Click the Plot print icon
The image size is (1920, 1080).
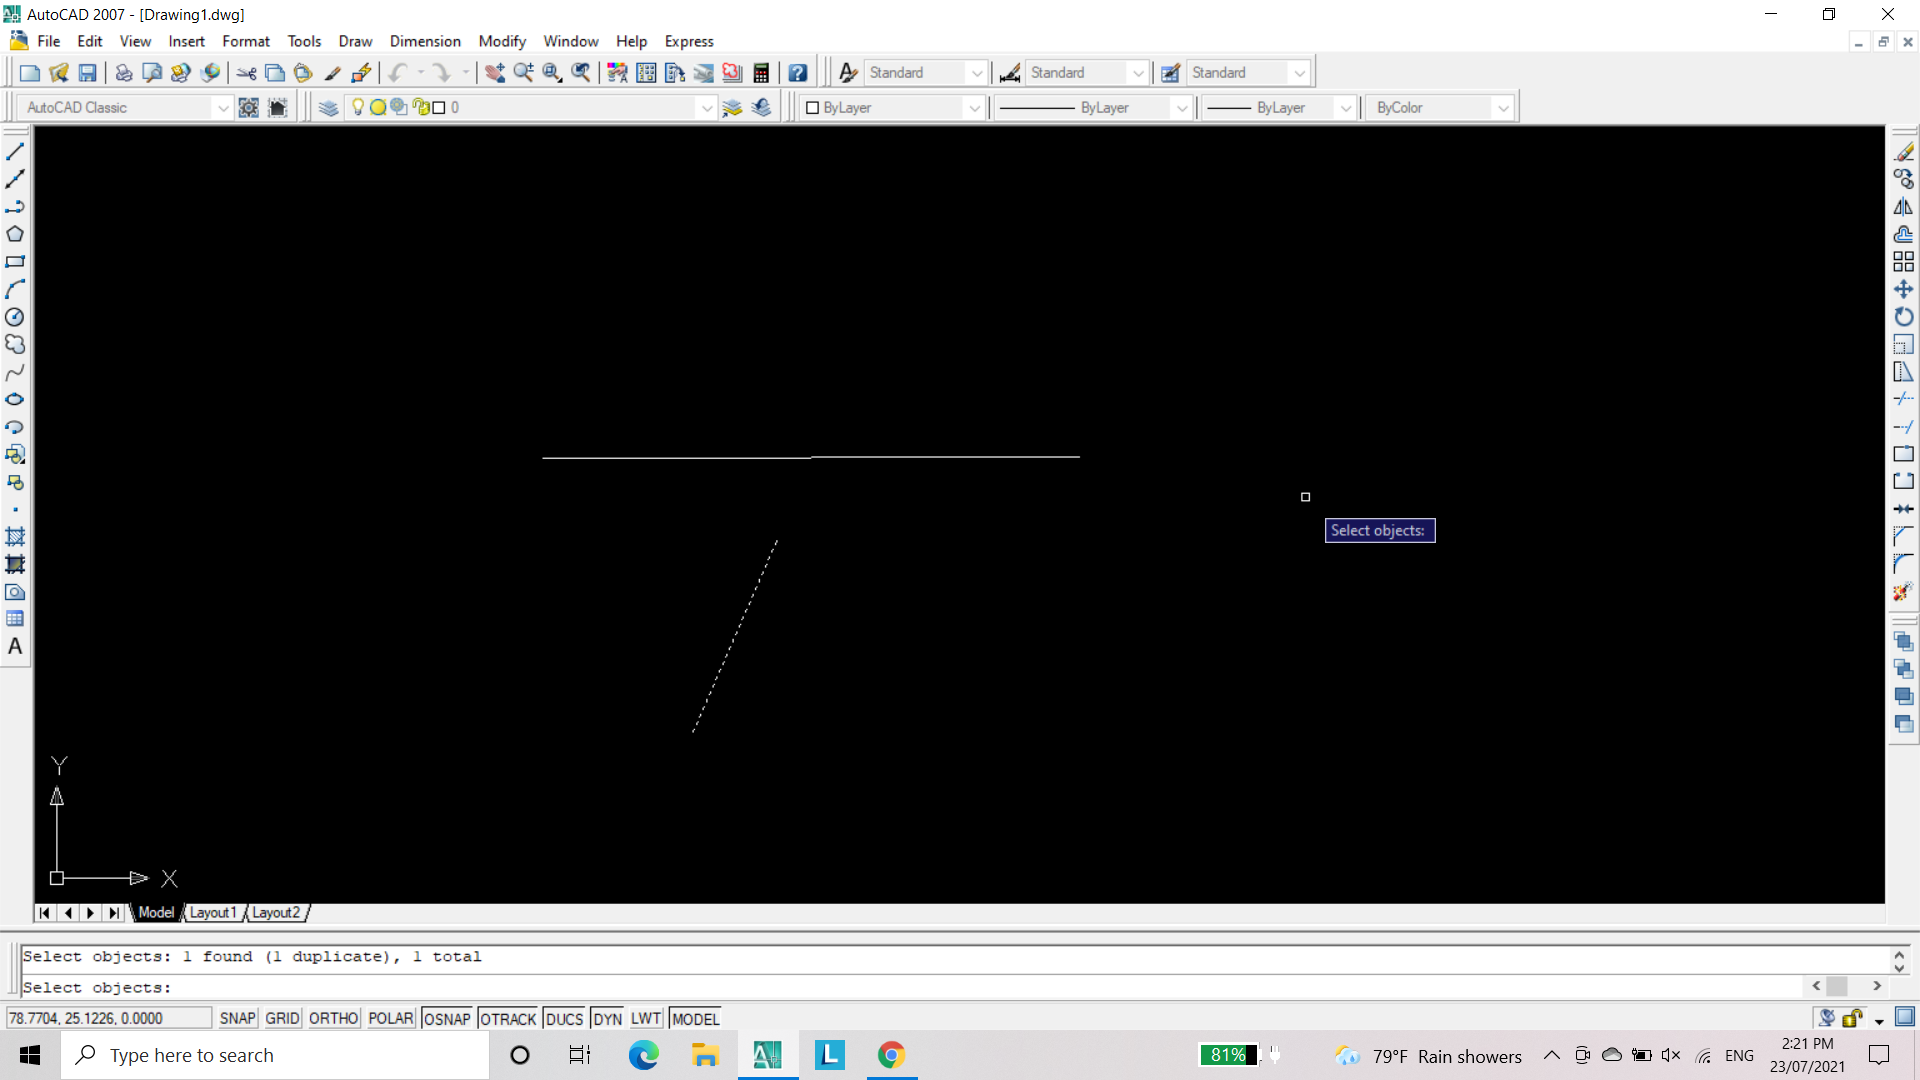pyautogui.click(x=124, y=73)
